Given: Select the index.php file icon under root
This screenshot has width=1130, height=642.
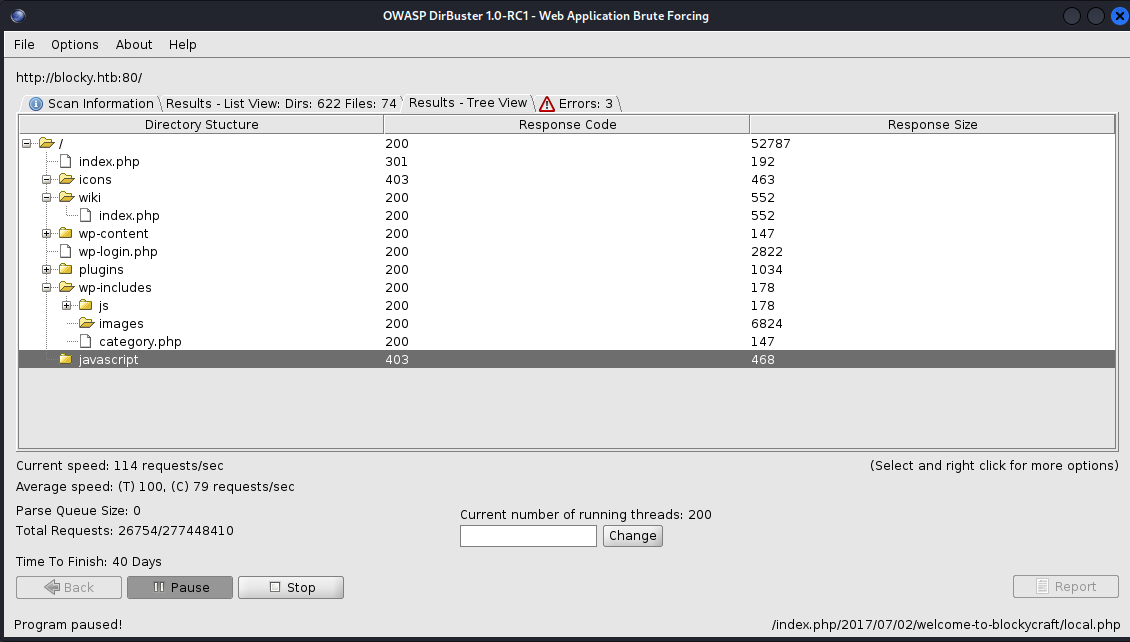Looking at the screenshot, I should tap(66, 161).
